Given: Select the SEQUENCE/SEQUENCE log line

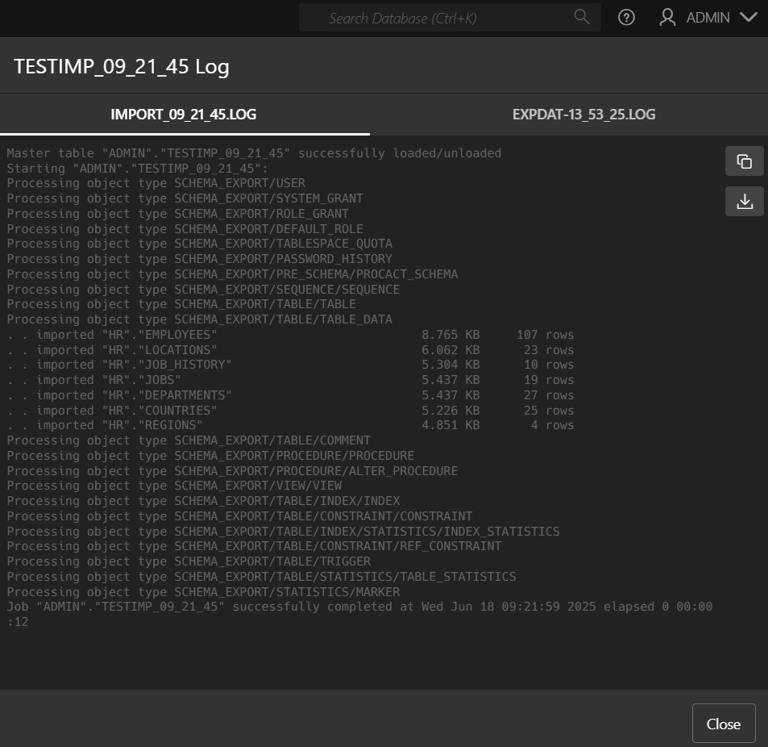Looking at the screenshot, I should (x=203, y=289).
